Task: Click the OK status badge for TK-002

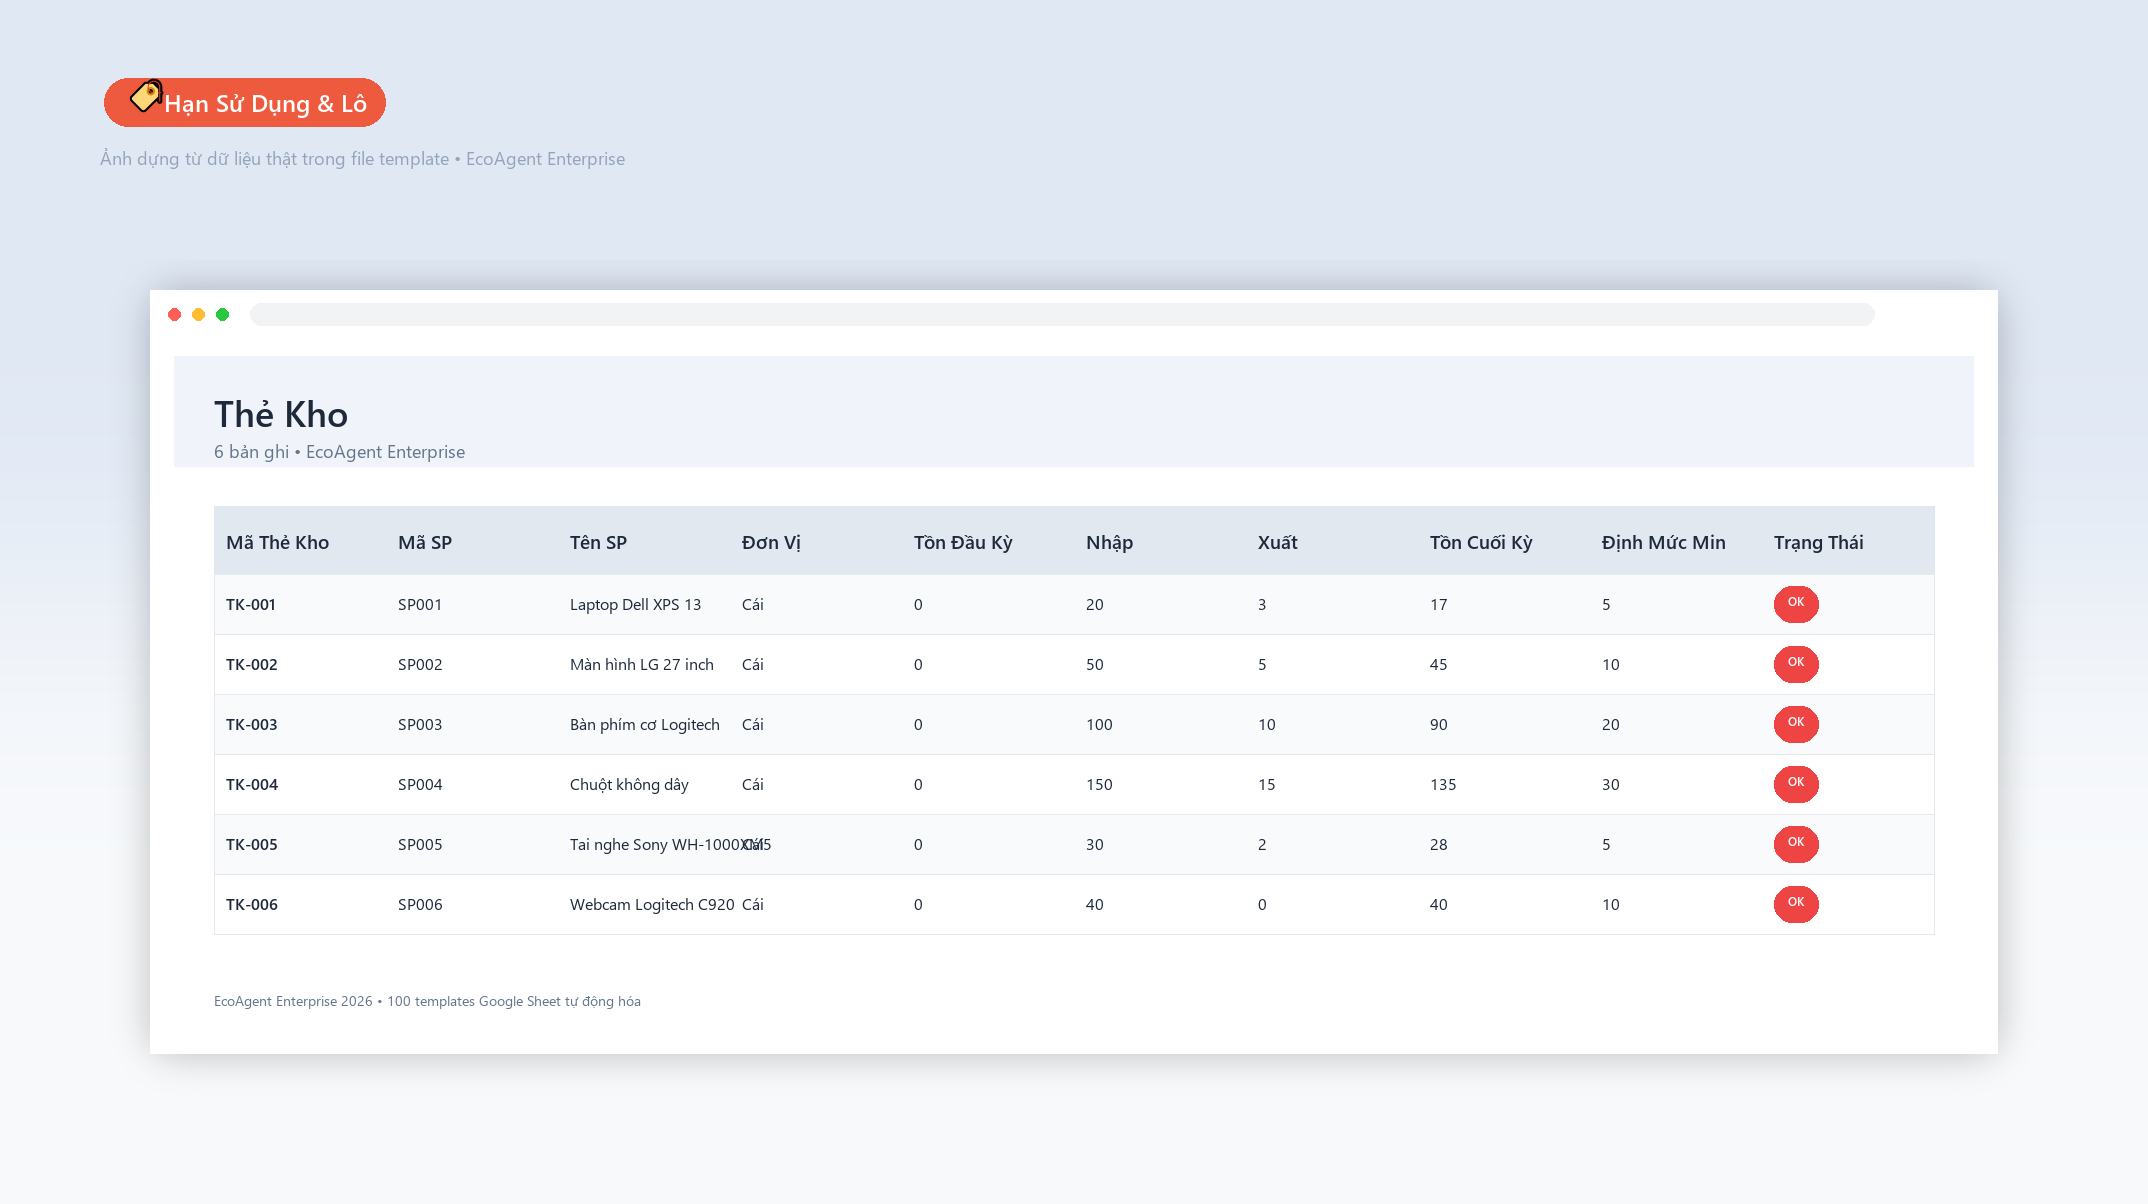Action: 1796,664
